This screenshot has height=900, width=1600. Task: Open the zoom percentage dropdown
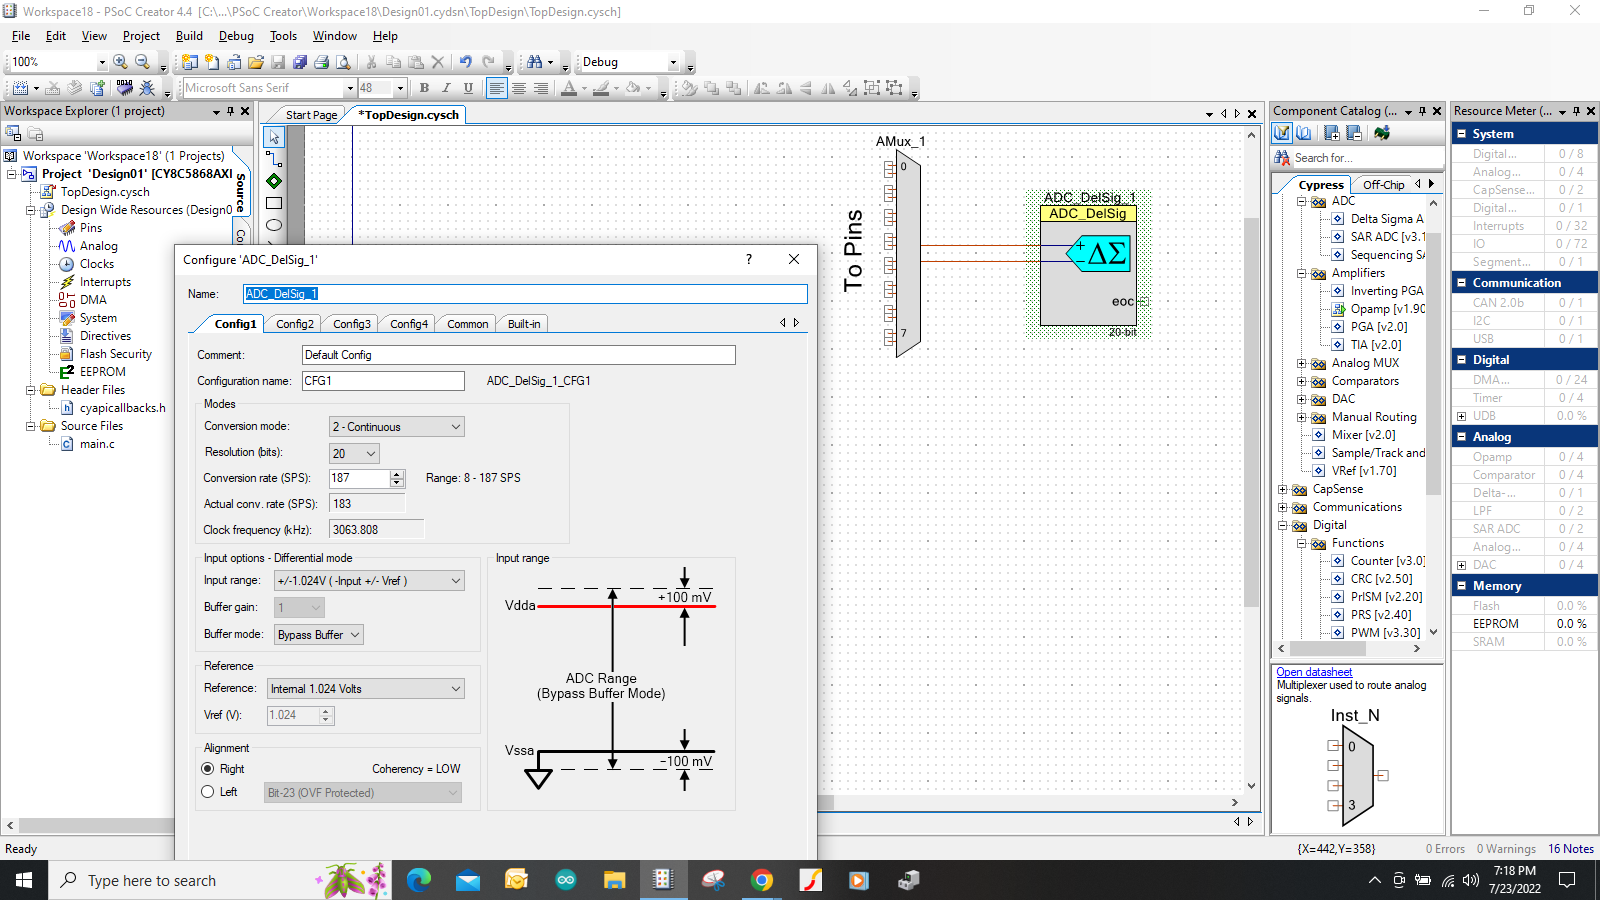101,62
